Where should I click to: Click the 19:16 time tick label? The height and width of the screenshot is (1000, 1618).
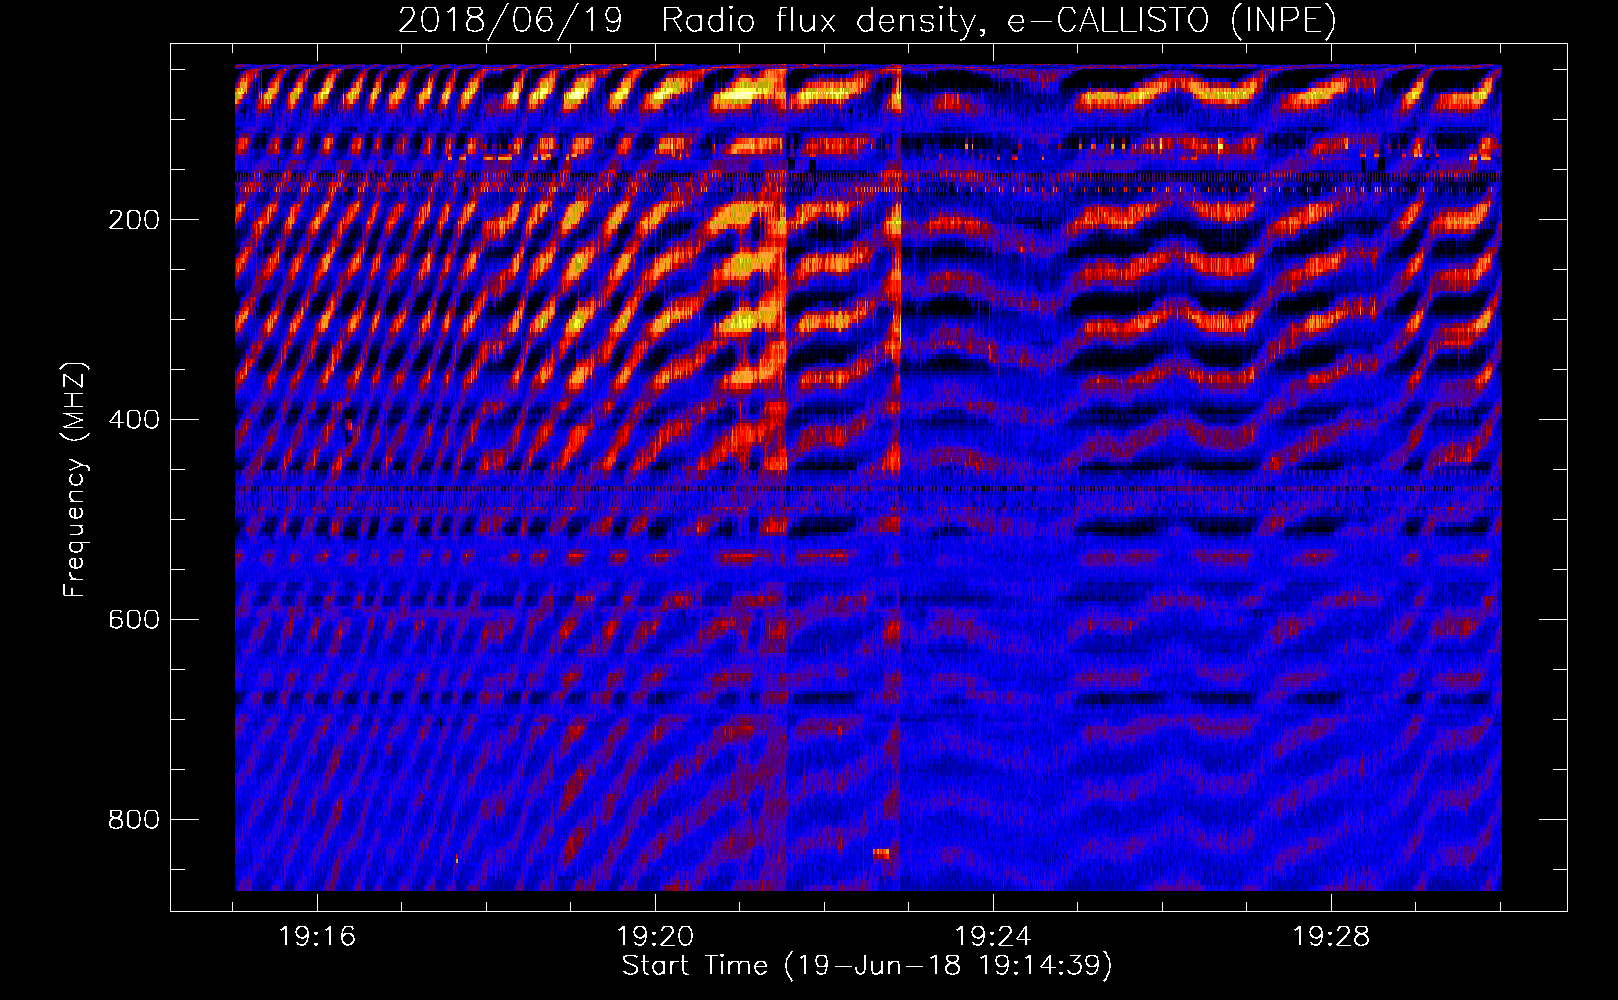point(317,937)
